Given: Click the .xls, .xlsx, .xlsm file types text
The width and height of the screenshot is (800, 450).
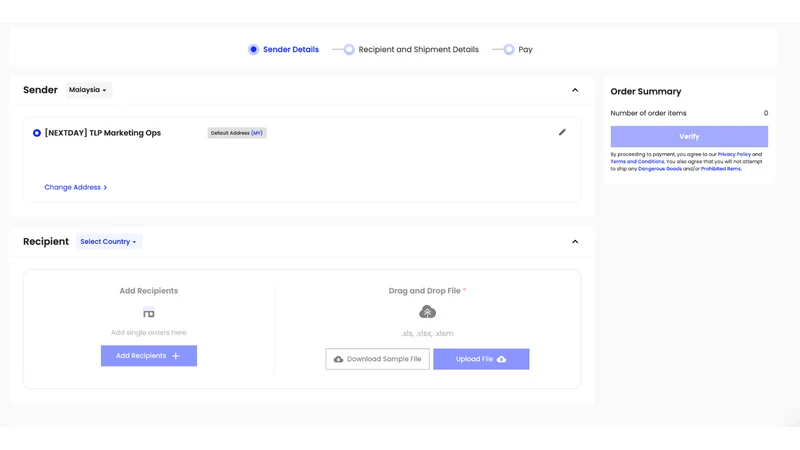Looking at the screenshot, I should (x=428, y=333).
